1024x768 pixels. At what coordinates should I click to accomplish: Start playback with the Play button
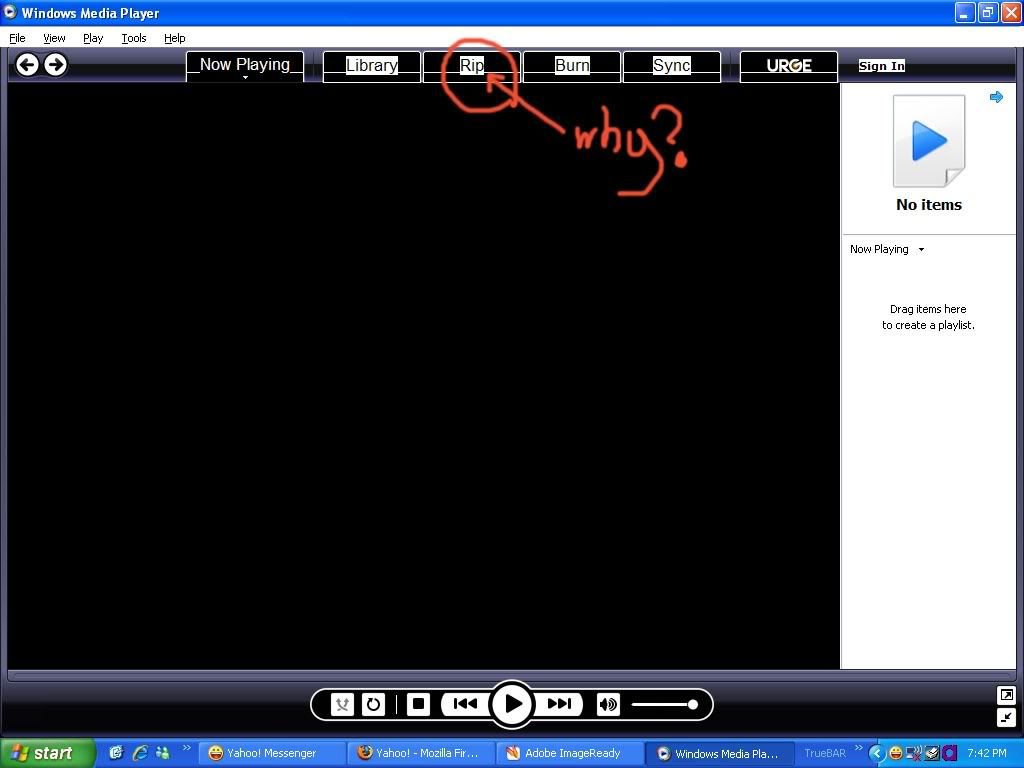(x=512, y=704)
